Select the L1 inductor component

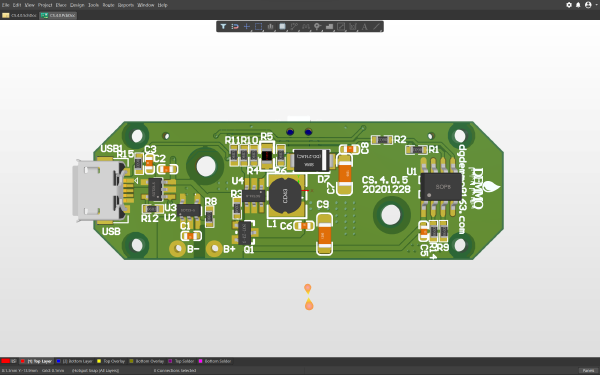(x=286, y=196)
